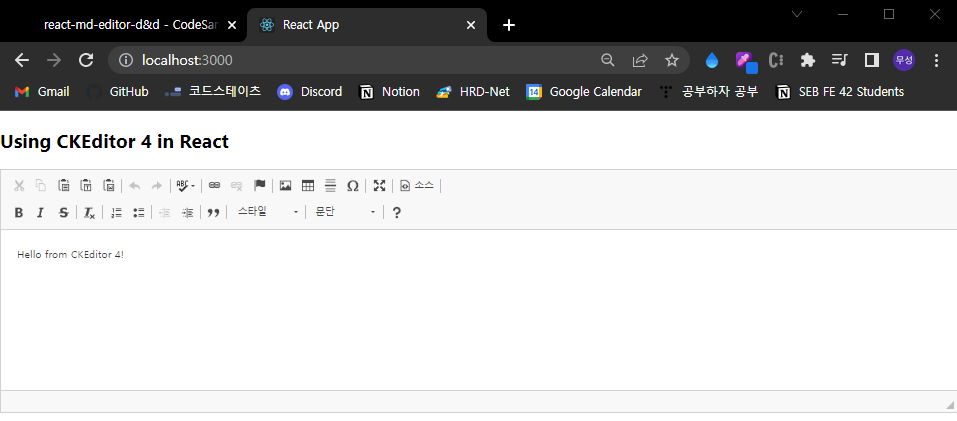Open the Chrome three-dot menu
Image resolution: width=957 pixels, height=421 pixels.
(937, 60)
